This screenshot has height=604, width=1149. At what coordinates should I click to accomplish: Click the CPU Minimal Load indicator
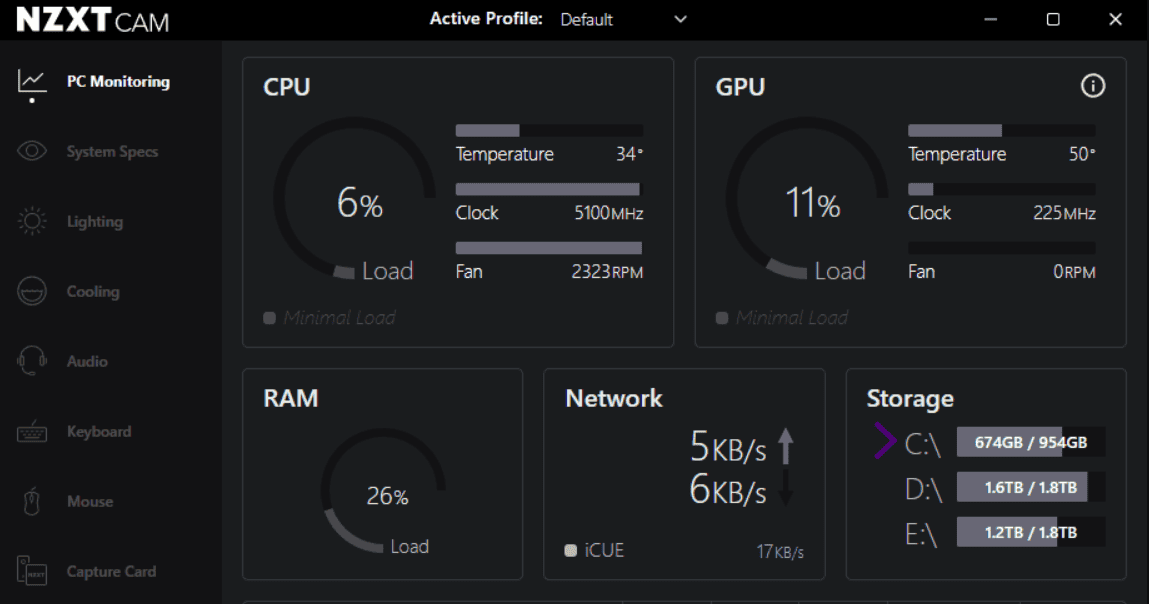click(330, 318)
